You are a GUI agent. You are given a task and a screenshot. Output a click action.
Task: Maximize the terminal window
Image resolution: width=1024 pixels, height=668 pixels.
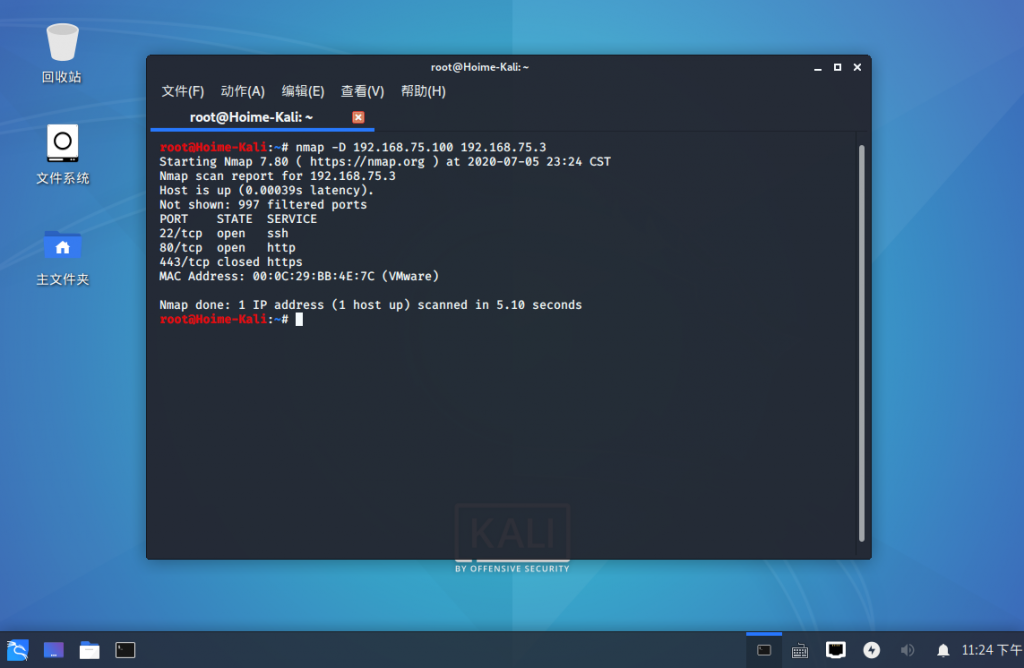(x=837, y=67)
